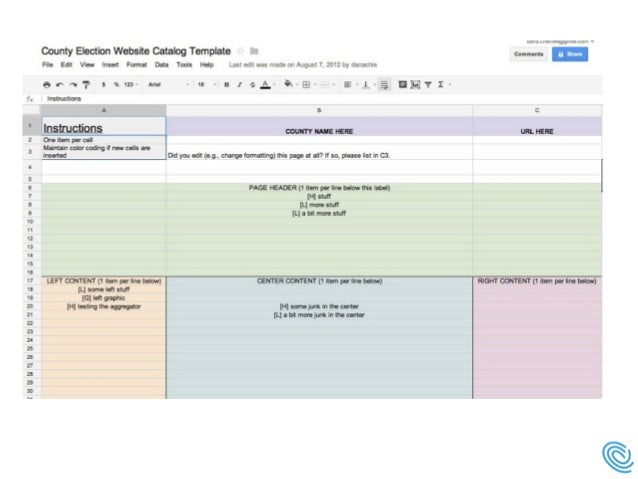
Task: Open the Merge cells dropdown
Action: (328, 85)
